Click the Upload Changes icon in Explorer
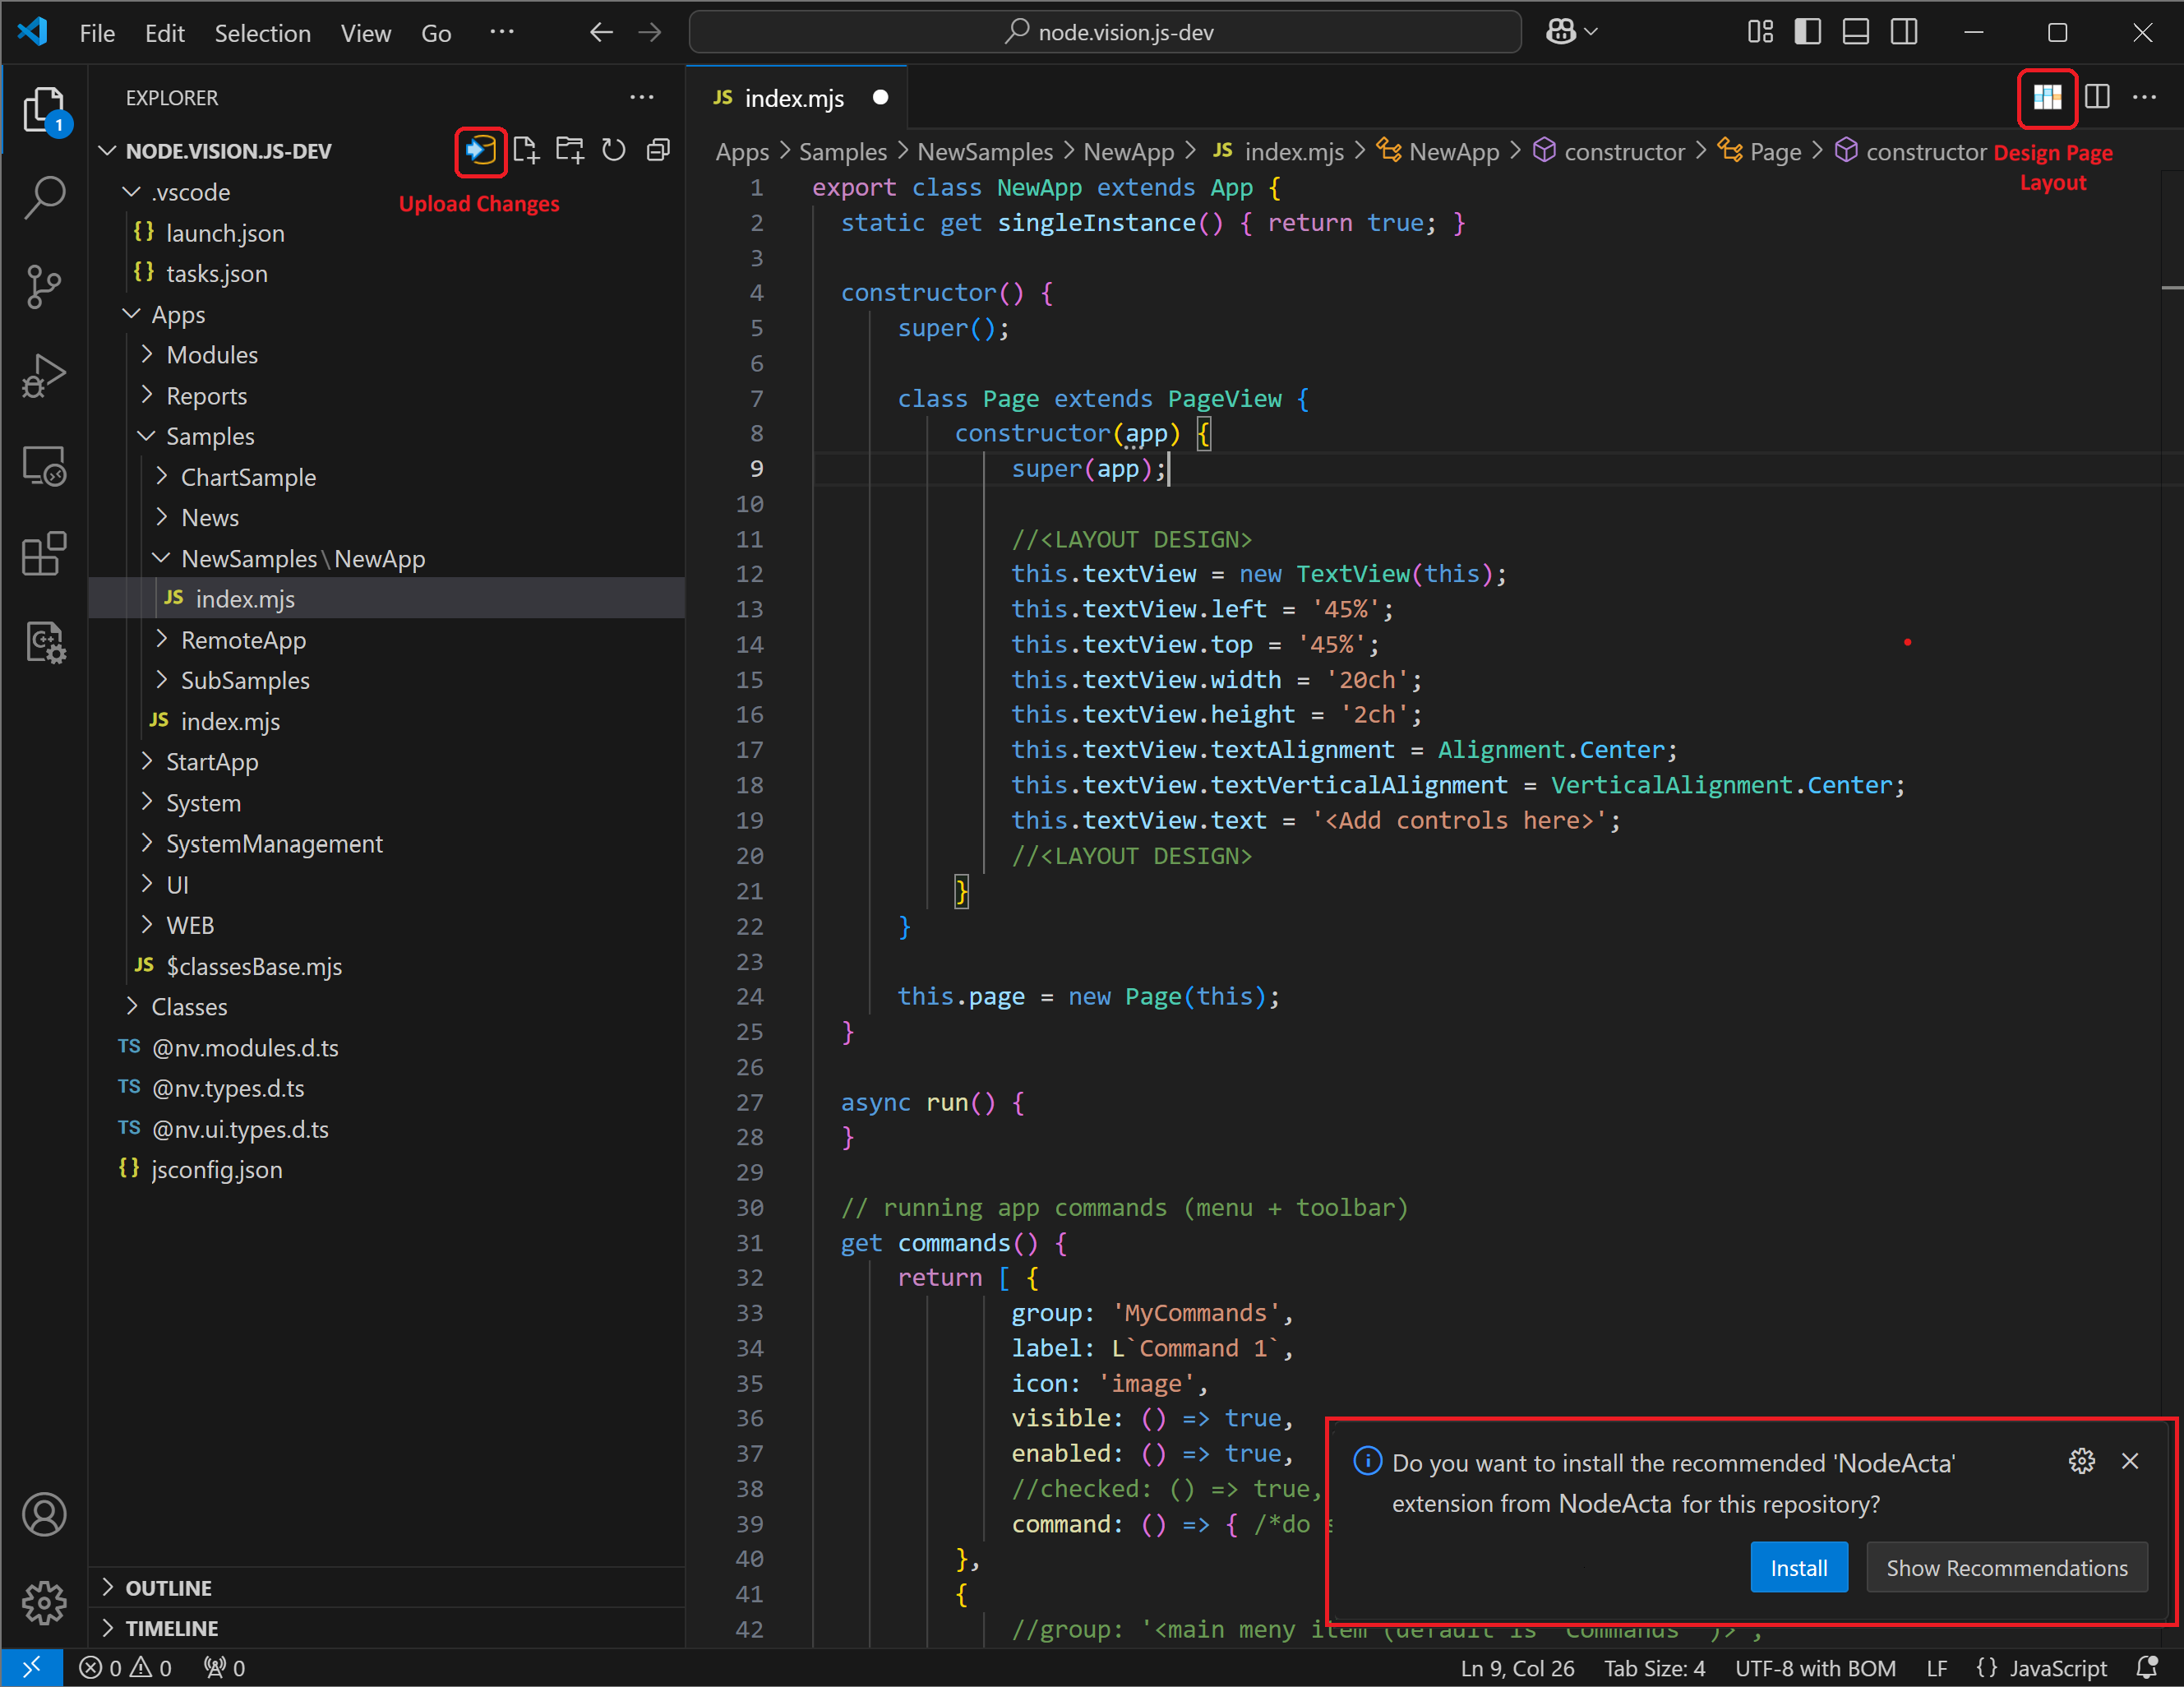Screen dimensions: 2184x1687 480,151
